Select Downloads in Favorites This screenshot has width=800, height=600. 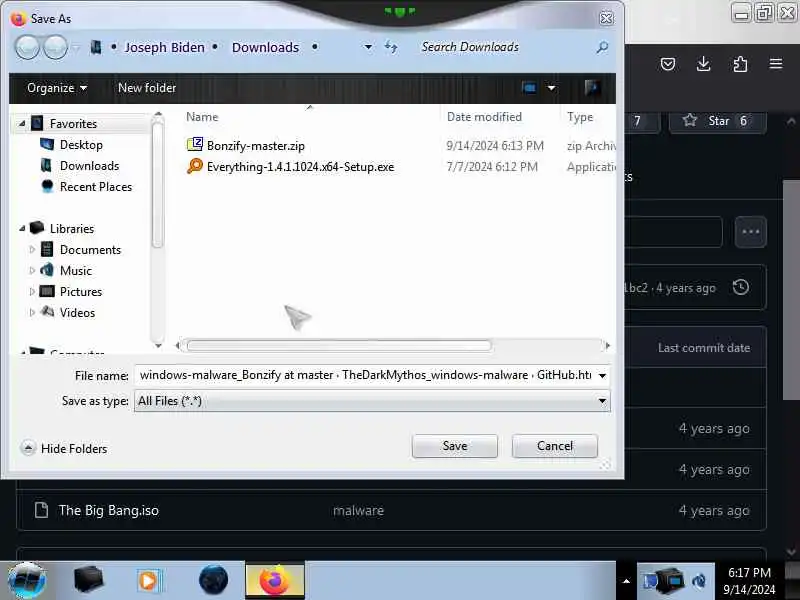coord(89,166)
